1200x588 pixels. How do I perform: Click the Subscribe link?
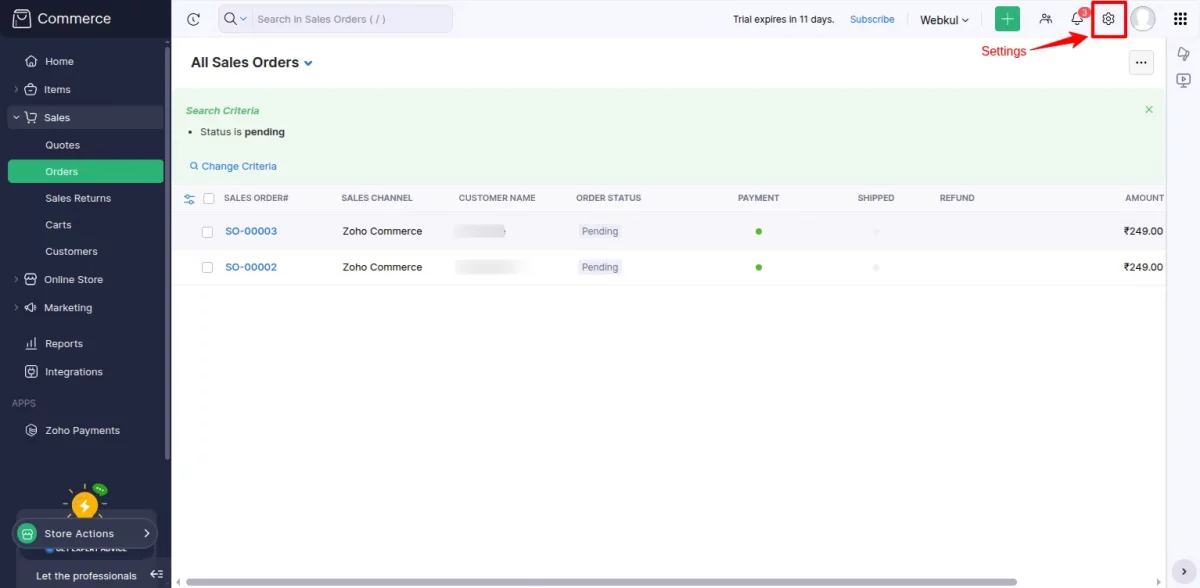pyautogui.click(x=872, y=19)
